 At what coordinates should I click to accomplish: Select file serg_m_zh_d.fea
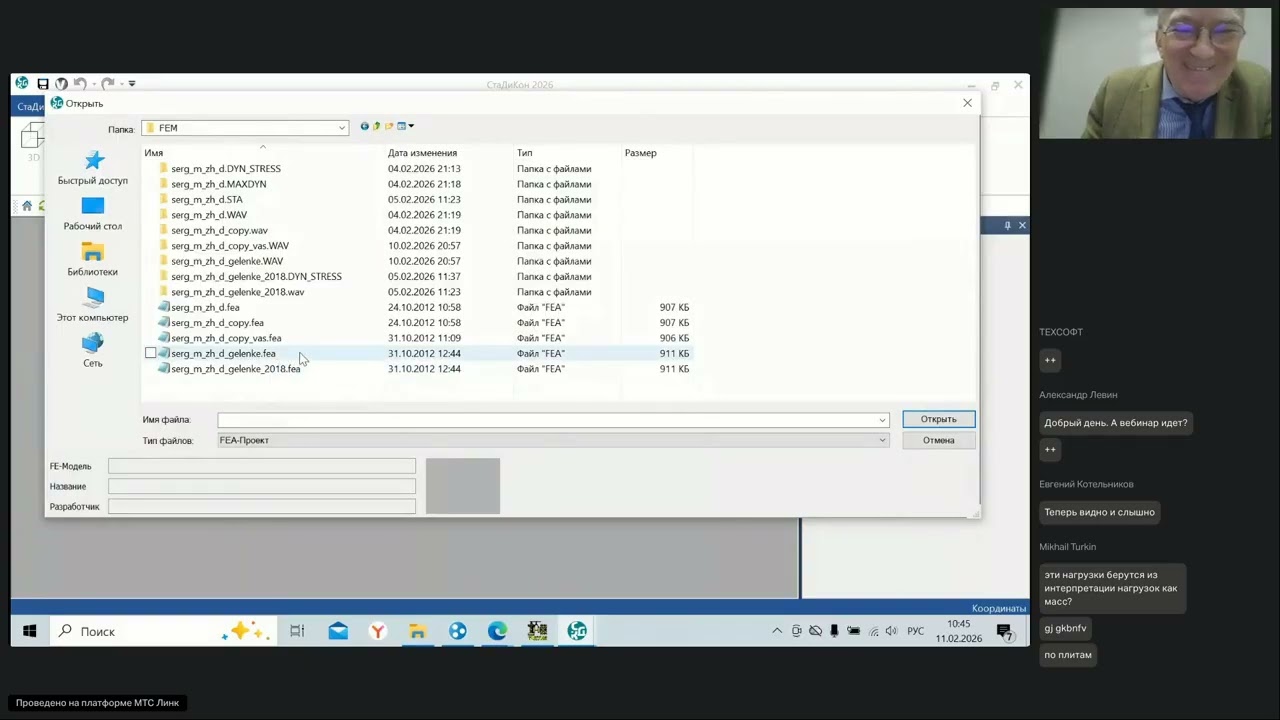205,308
